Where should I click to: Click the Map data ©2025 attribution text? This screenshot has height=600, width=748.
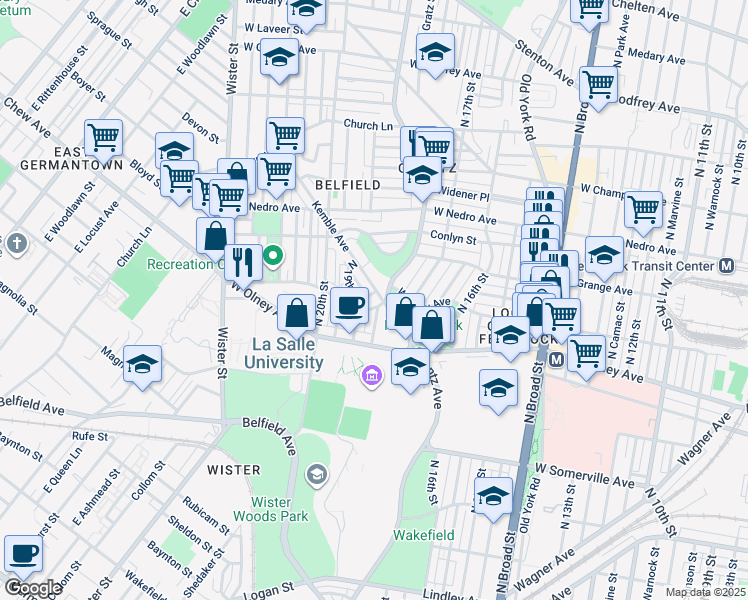click(706, 593)
